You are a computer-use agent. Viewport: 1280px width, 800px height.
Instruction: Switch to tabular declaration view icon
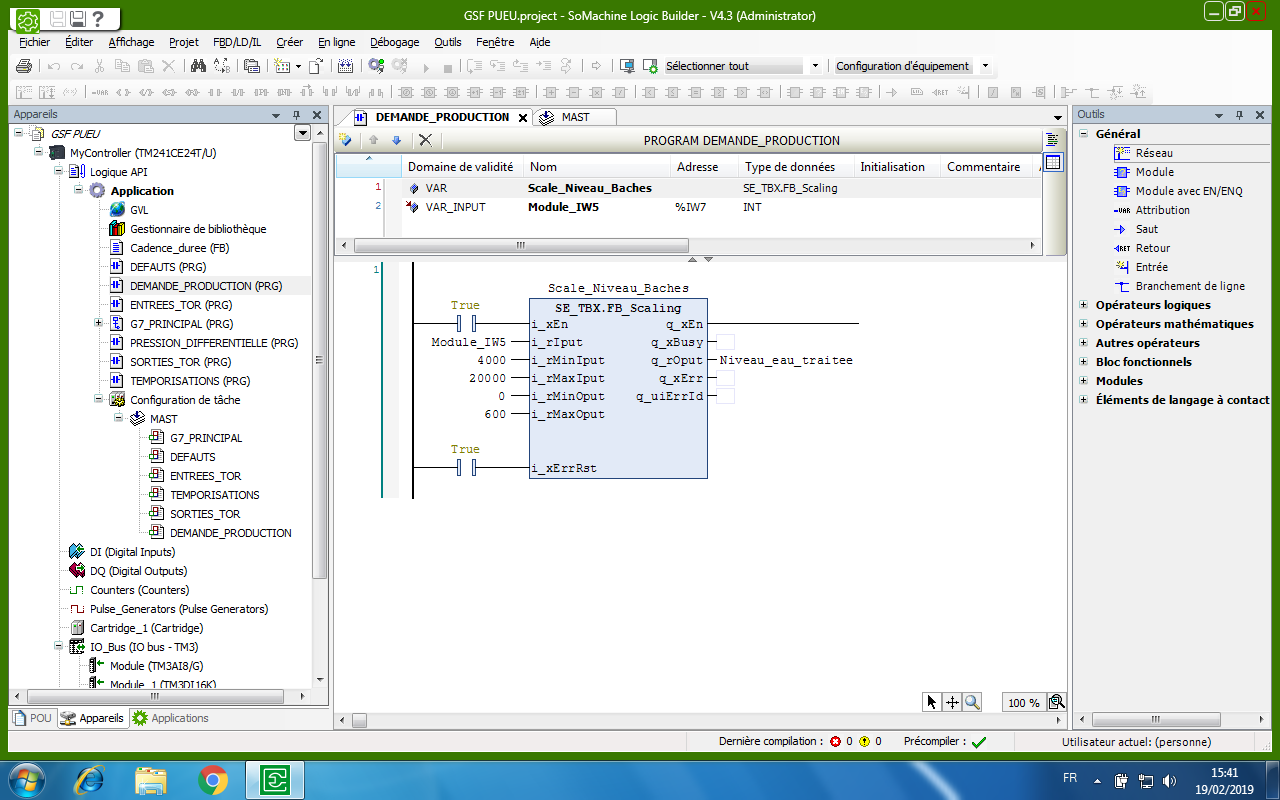[1052, 162]
